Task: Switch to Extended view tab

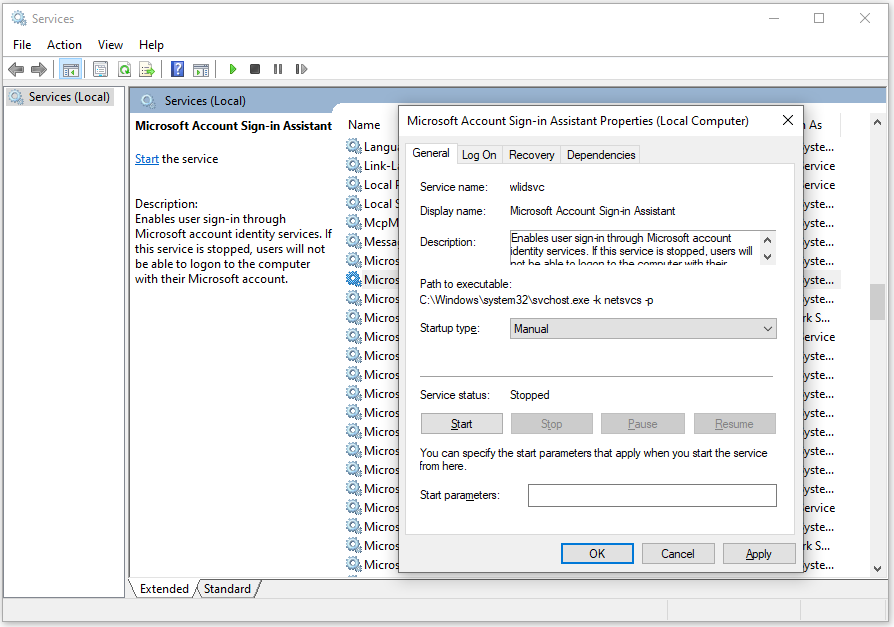Action: point(164,589)
